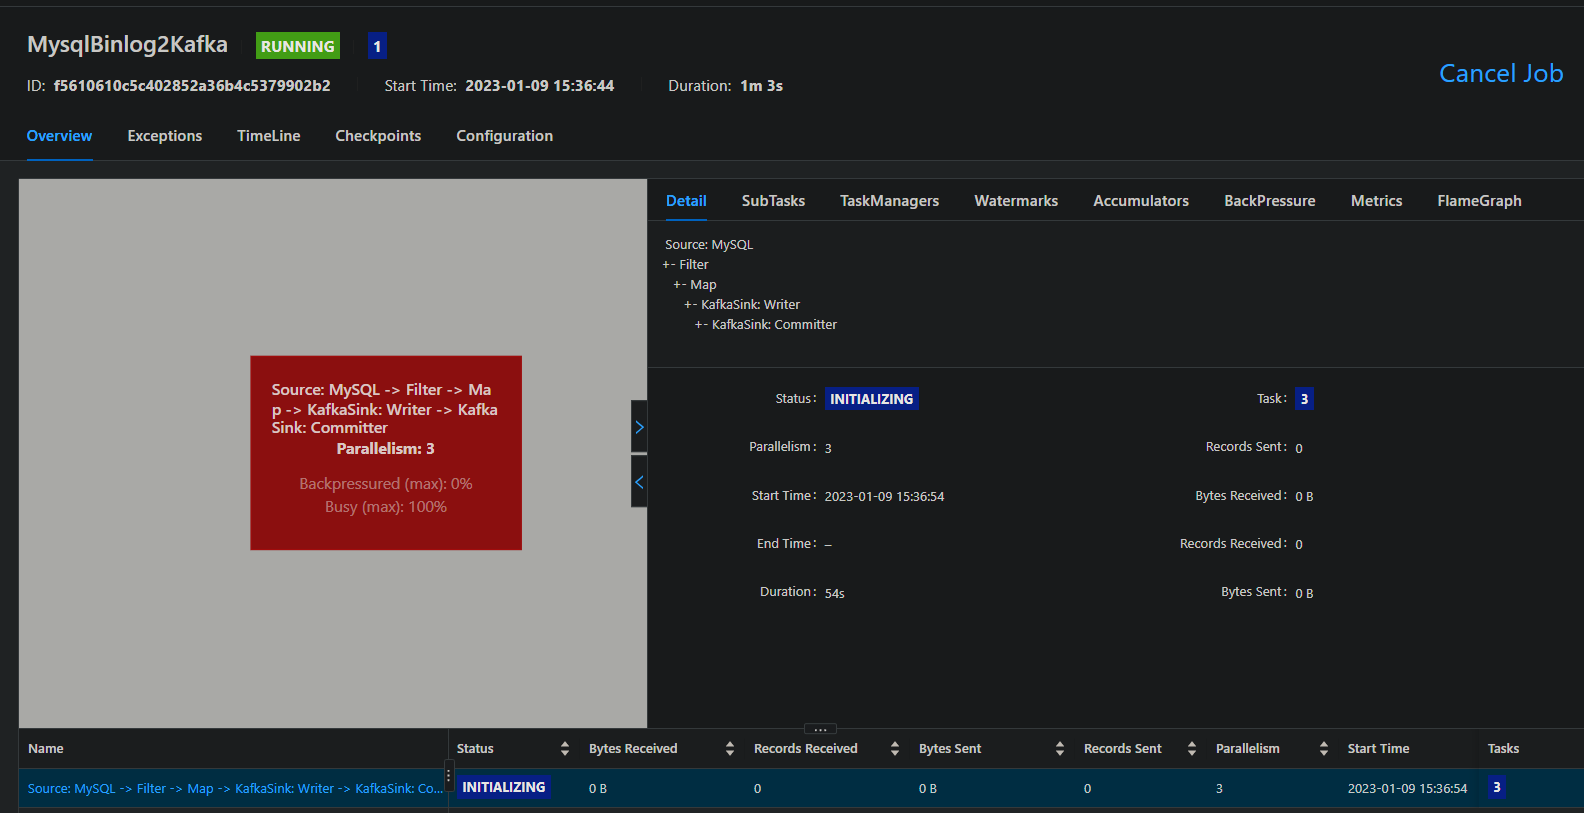
Task: Expand the job graph panel with right chevron
Action: tap(639, 427)
